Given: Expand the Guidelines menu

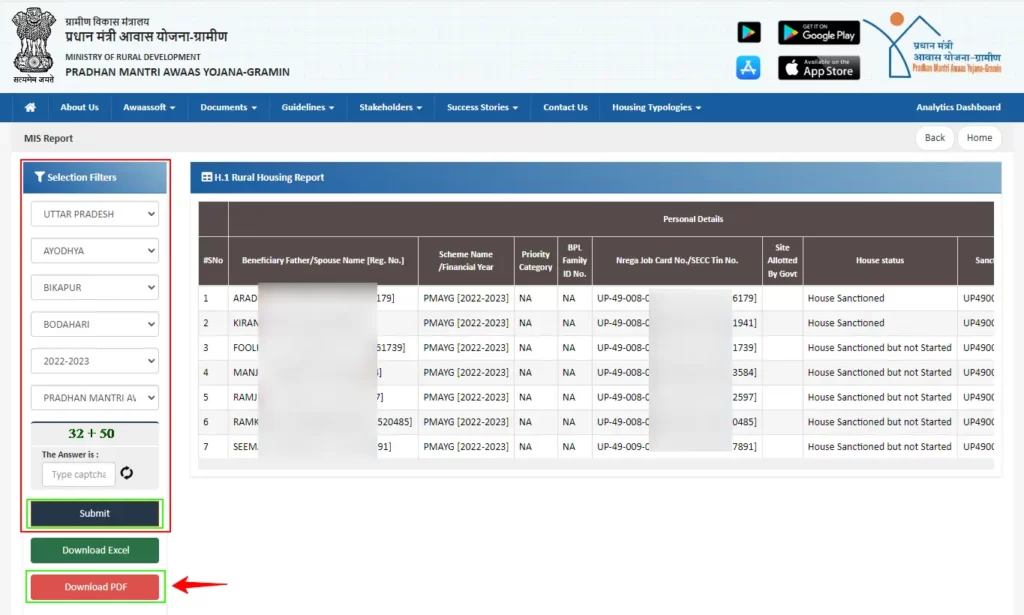Looking at the screenshot, I should tap(308, 107).
